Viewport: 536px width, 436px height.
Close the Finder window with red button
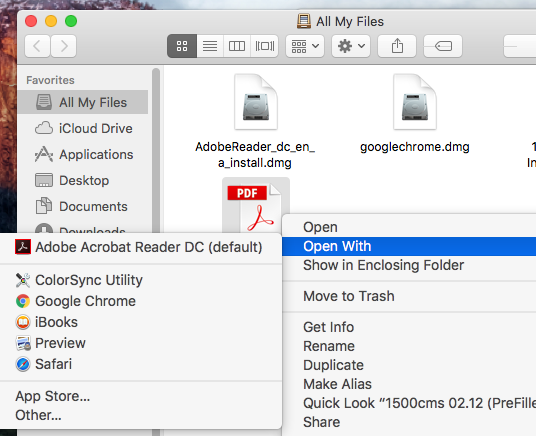tap(31, 21)
